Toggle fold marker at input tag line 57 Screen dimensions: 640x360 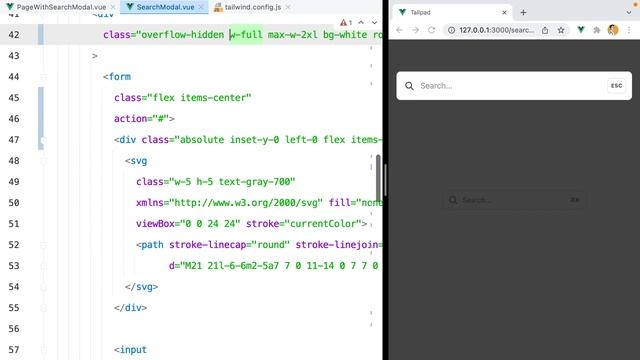pyautogui.click(x=44, y=350)
